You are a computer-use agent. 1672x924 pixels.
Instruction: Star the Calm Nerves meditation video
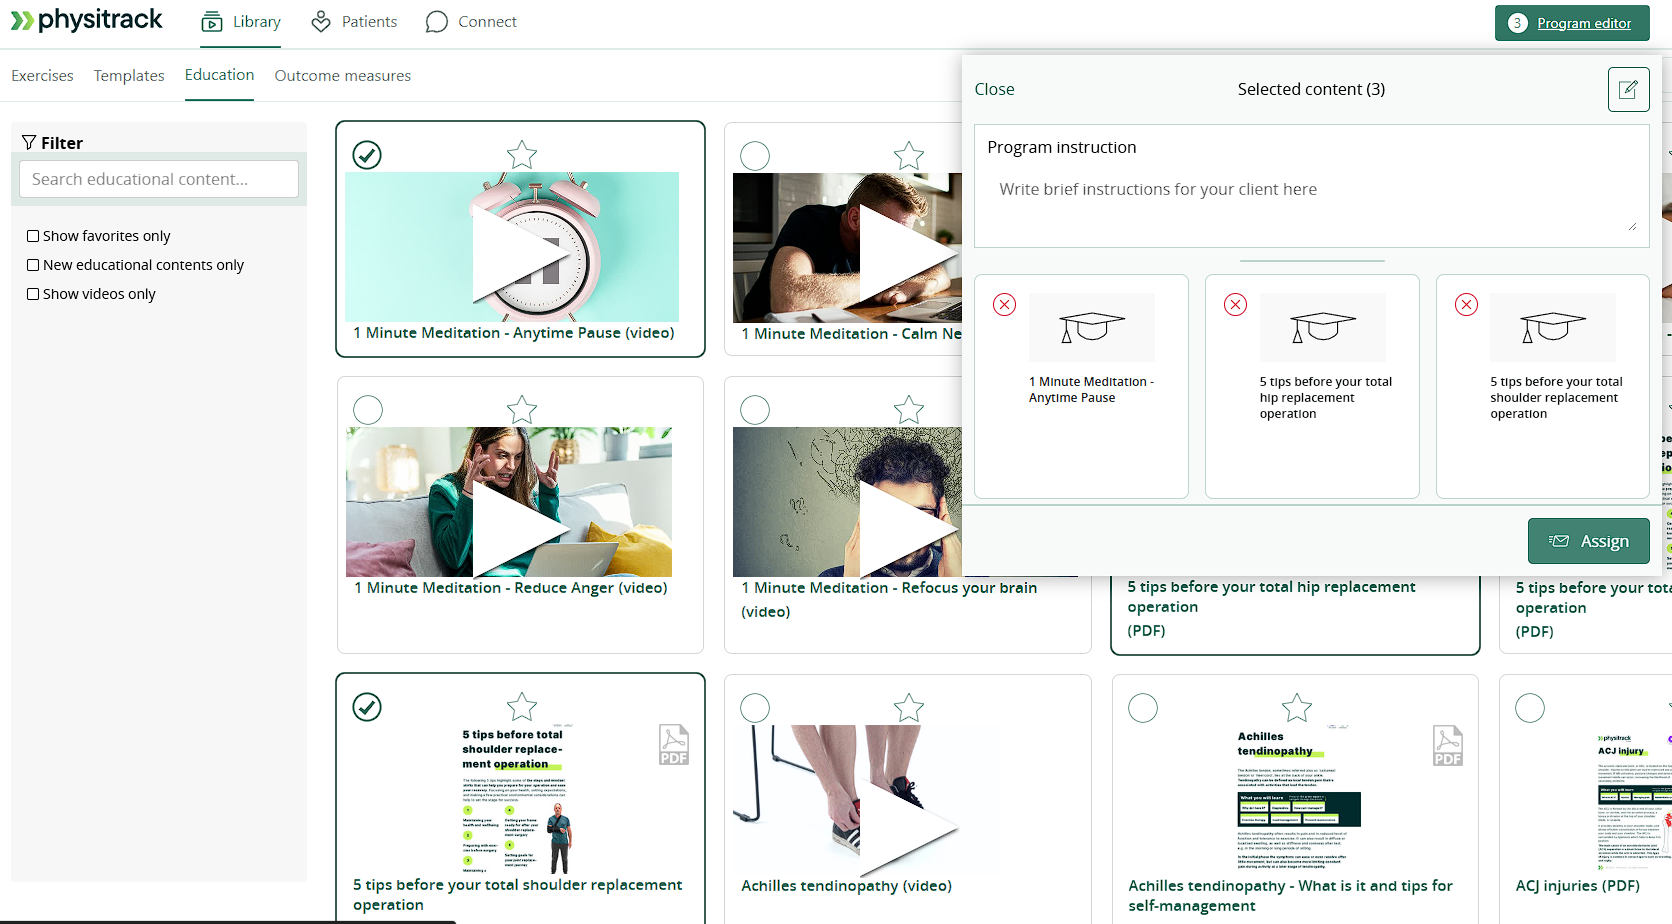[x=909, y=156]
